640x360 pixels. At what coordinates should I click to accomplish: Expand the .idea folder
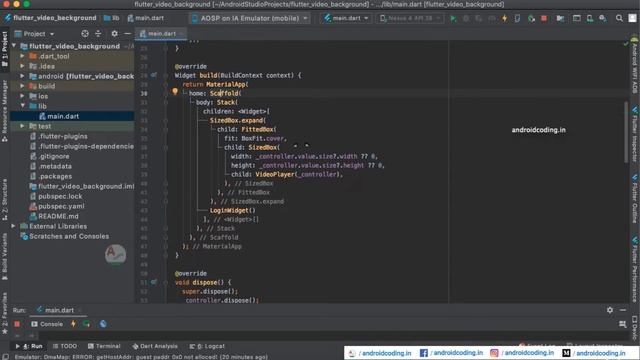click(x=22, y=66)
